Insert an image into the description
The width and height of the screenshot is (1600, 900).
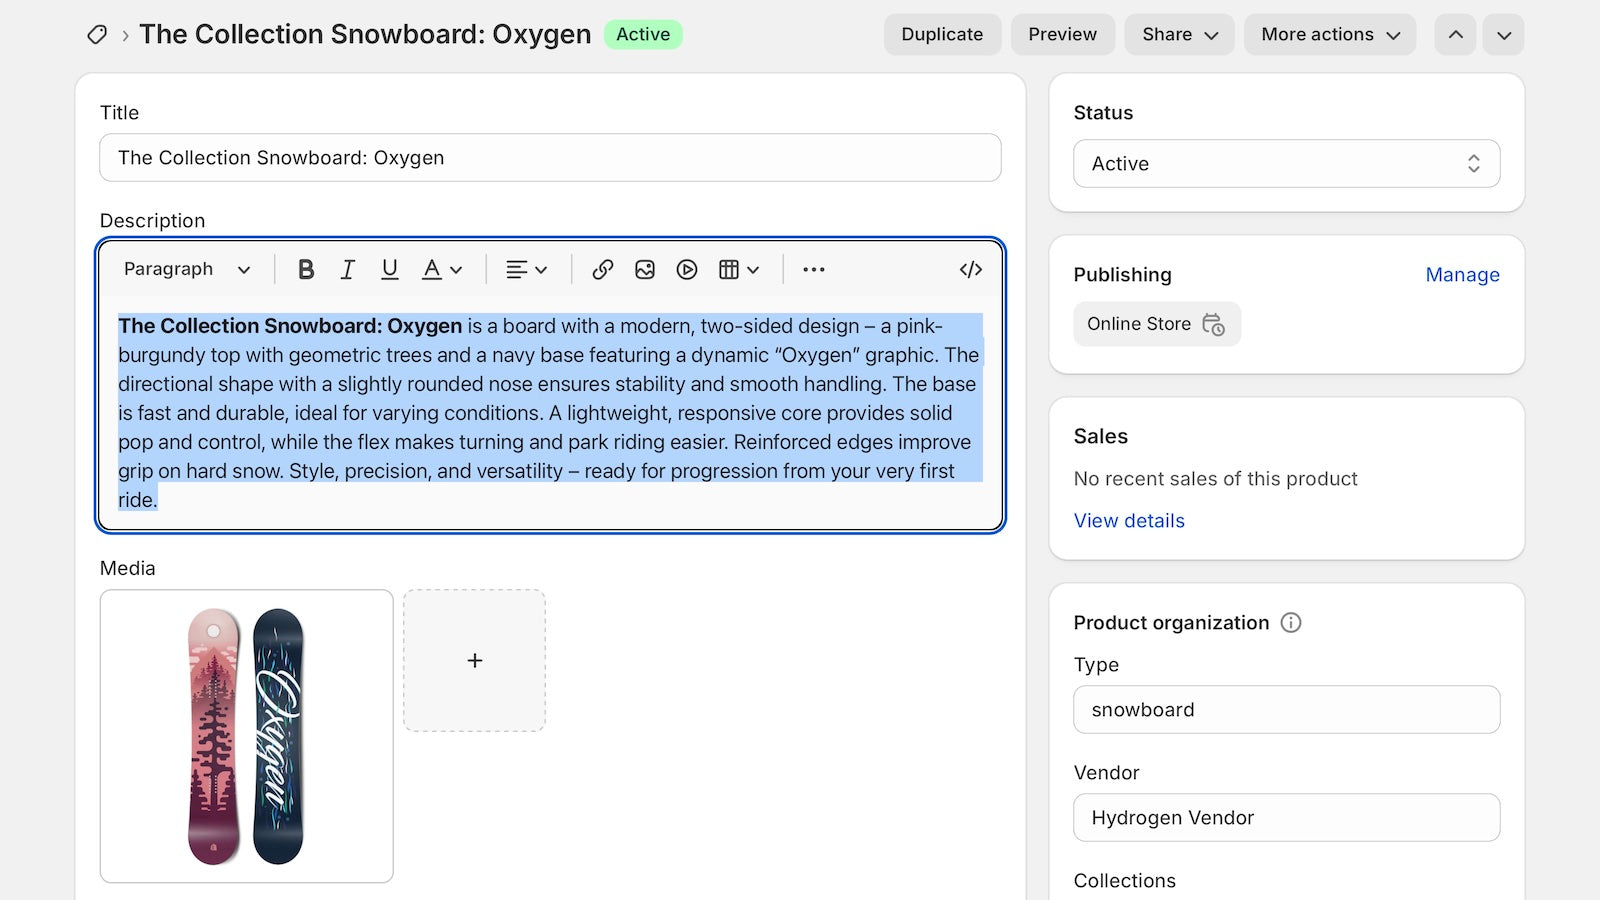(645, 269)
